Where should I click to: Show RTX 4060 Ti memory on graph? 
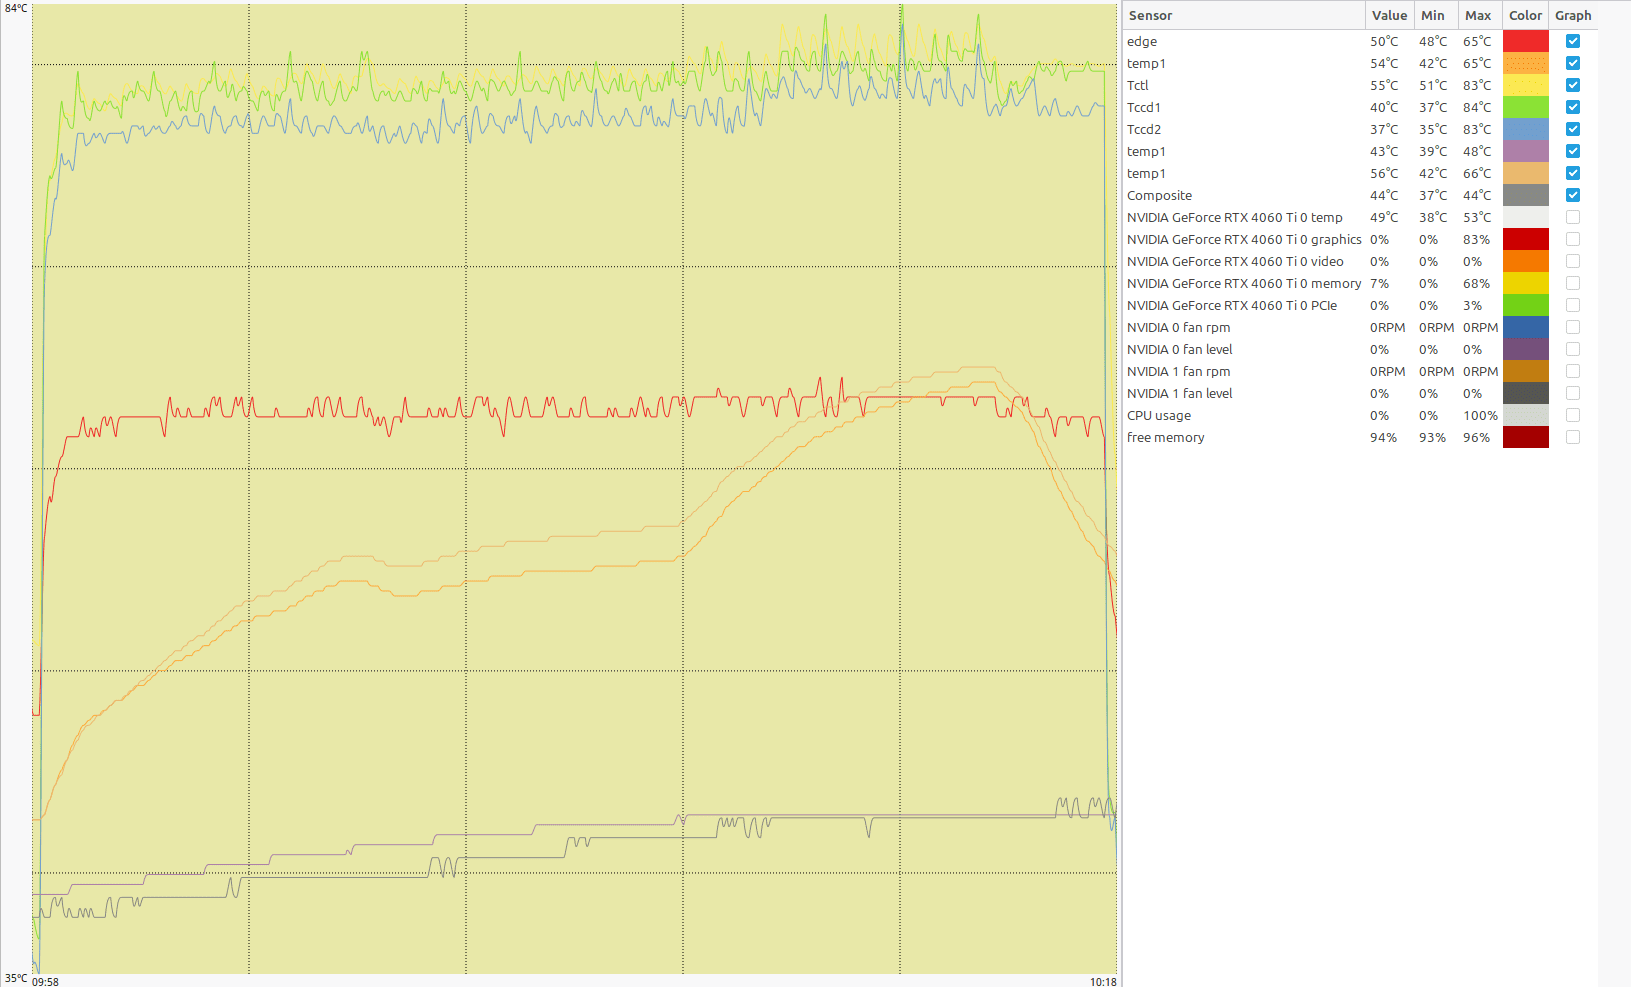pos(1573,283)
